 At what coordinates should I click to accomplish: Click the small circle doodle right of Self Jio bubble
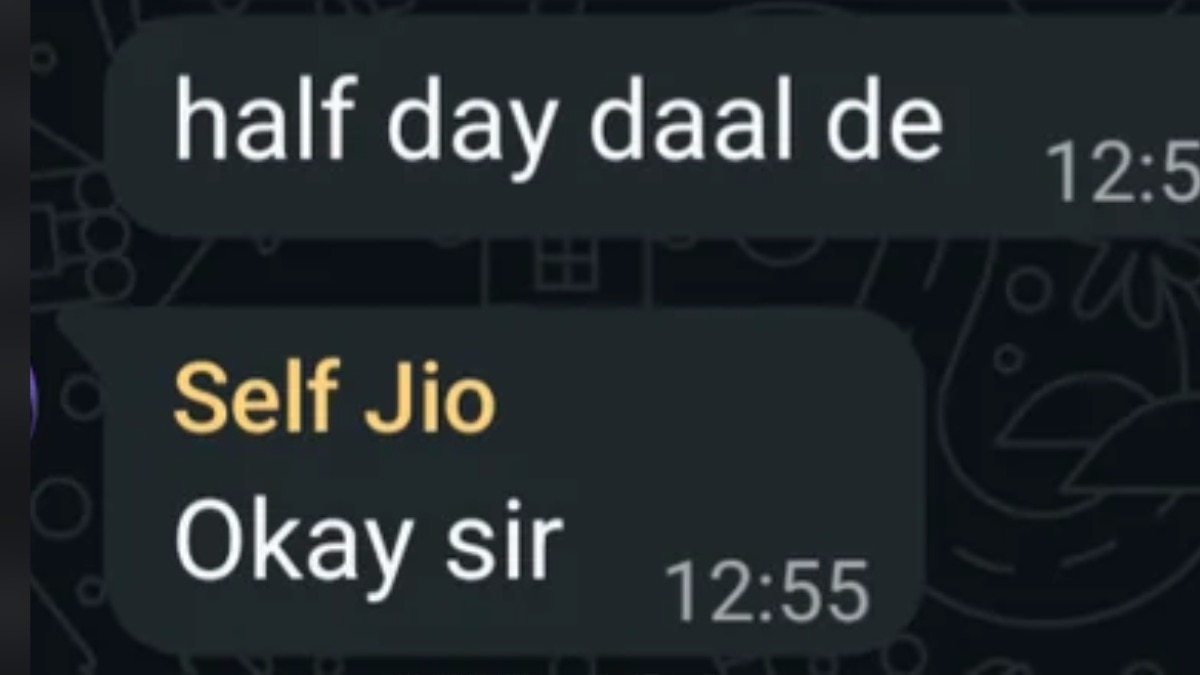coord(1008,356)
